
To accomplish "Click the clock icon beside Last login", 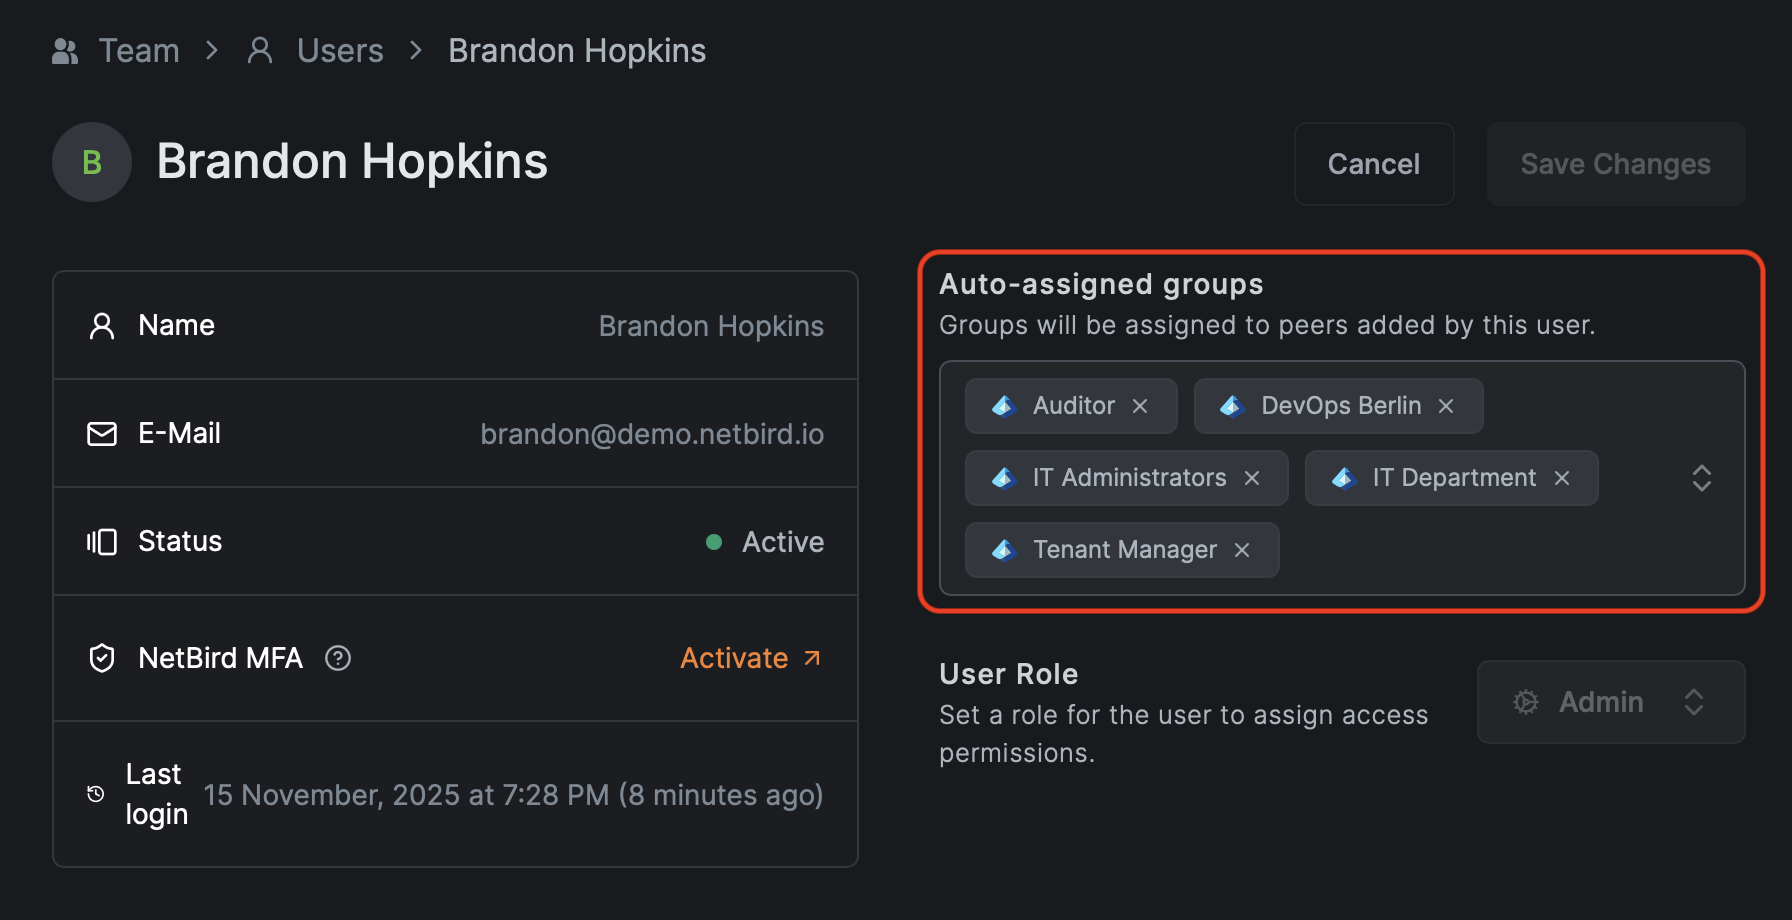I will [95, 793].
